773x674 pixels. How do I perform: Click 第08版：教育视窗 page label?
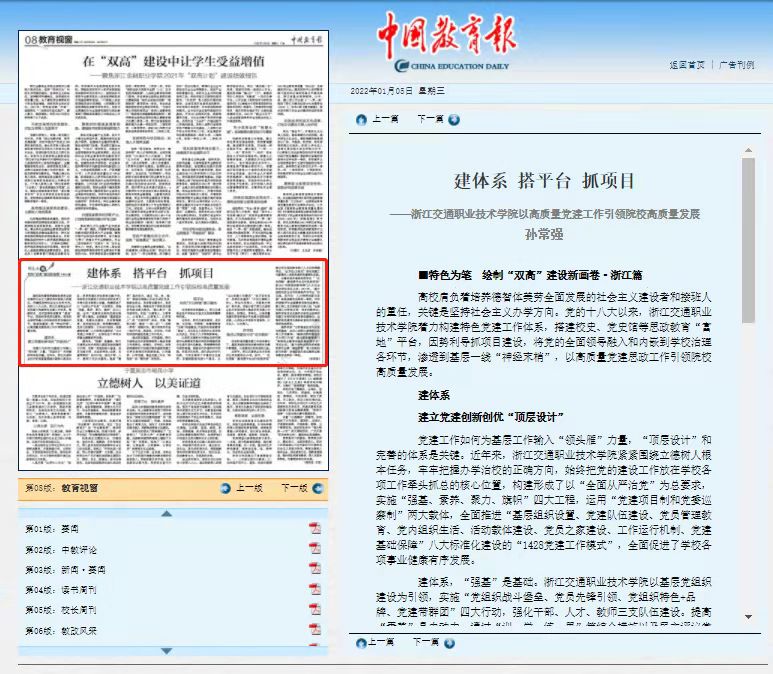(x=62, y=488)
